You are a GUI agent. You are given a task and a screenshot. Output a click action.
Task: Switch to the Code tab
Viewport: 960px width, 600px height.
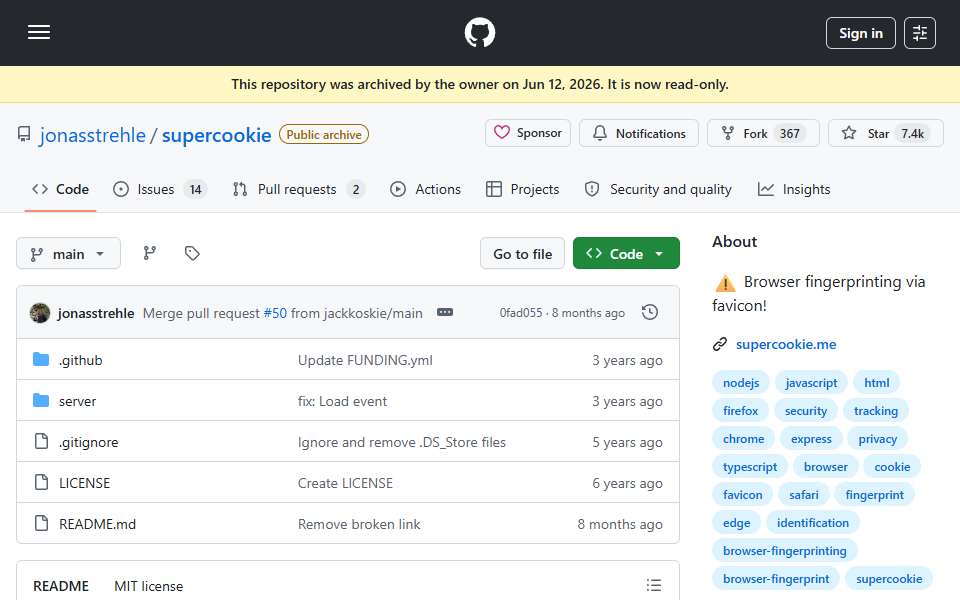[x=60, y=189]
